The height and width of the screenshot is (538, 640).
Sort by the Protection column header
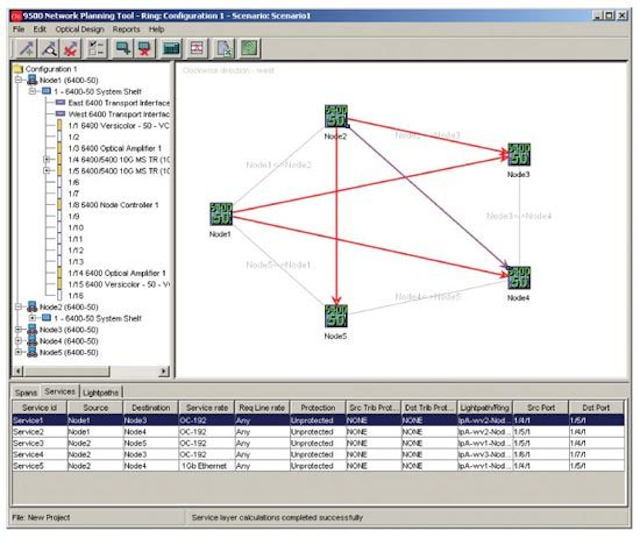coord(318,408)
